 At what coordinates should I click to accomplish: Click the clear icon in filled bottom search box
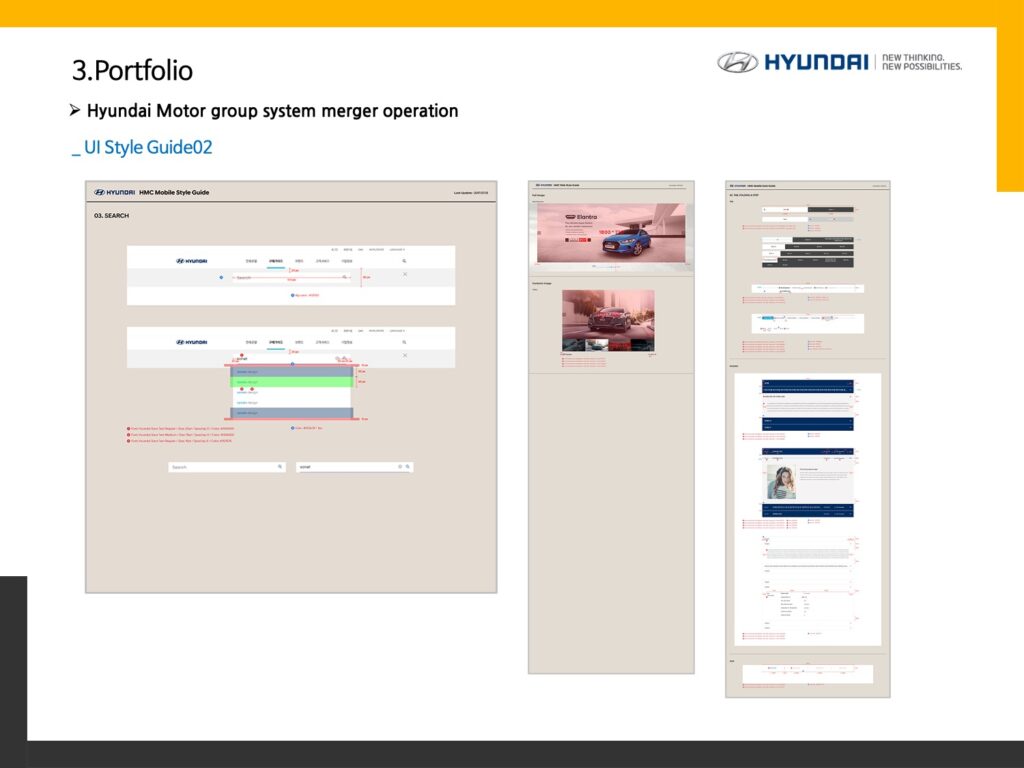click(400, 467)
